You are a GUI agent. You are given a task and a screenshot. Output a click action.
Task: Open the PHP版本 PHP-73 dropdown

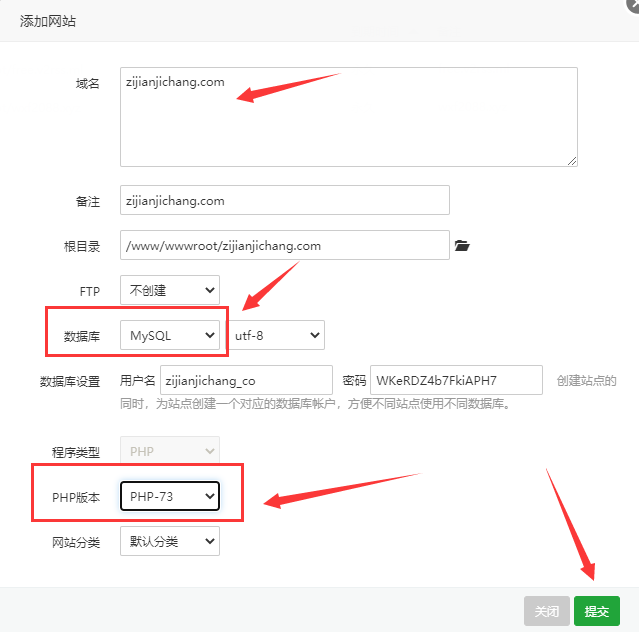170,496
